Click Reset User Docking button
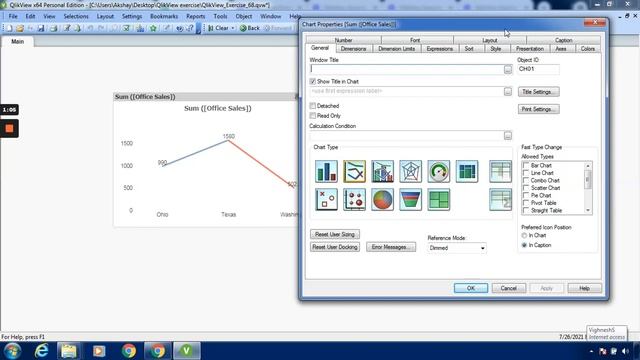The image size is (640, 360). [x=335, y=247]
